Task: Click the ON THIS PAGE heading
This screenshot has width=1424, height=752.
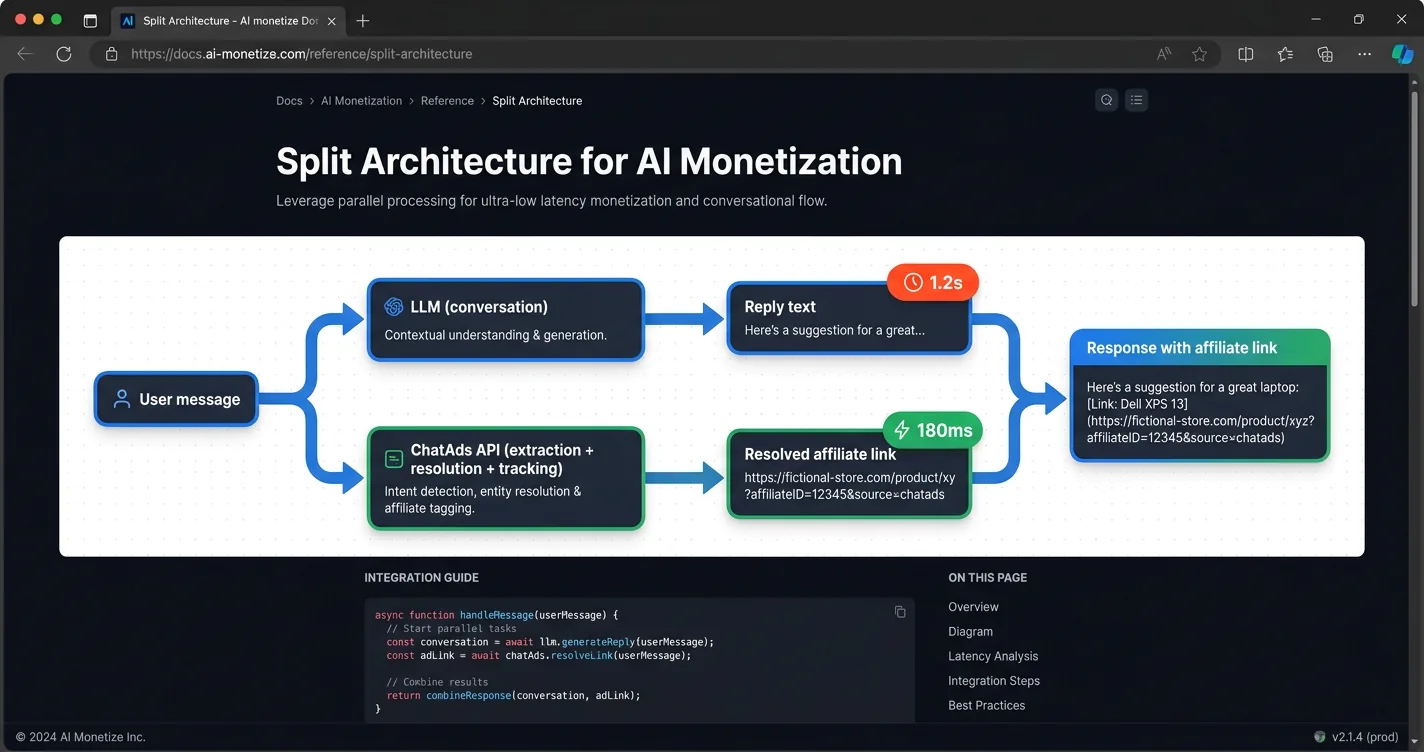Action: tap(987, 578)
